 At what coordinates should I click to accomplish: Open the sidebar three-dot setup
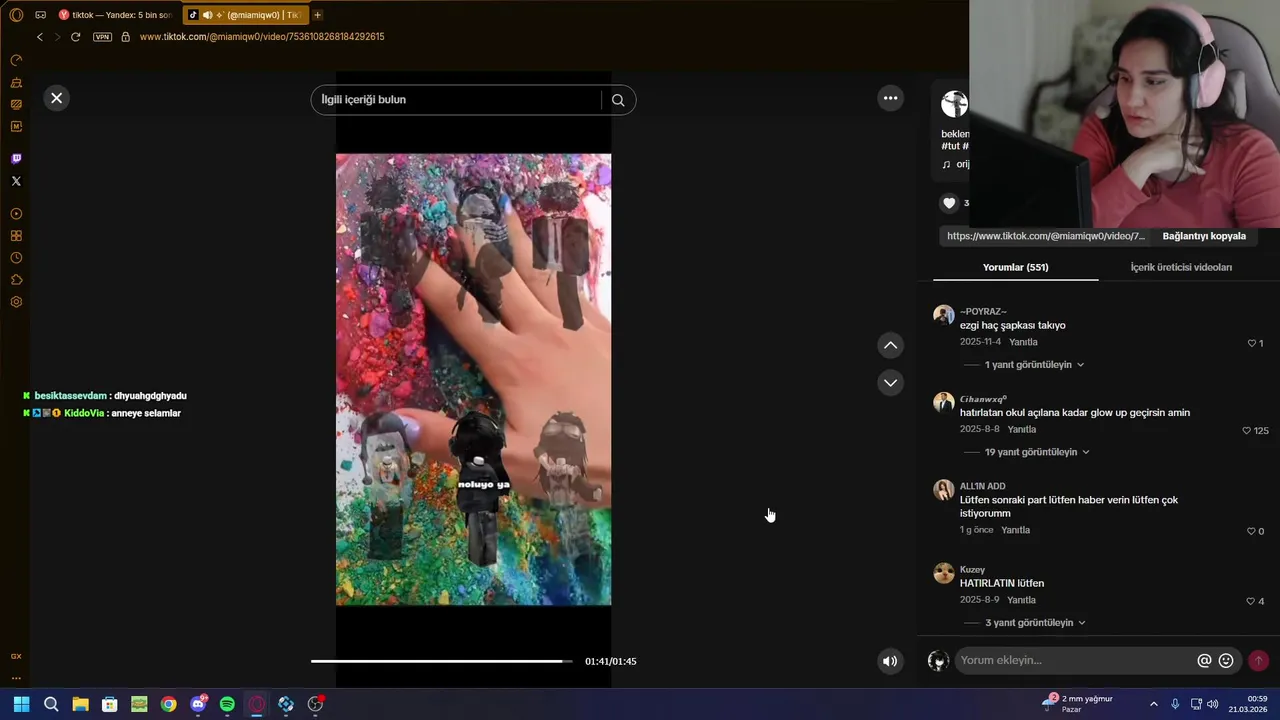16,678
